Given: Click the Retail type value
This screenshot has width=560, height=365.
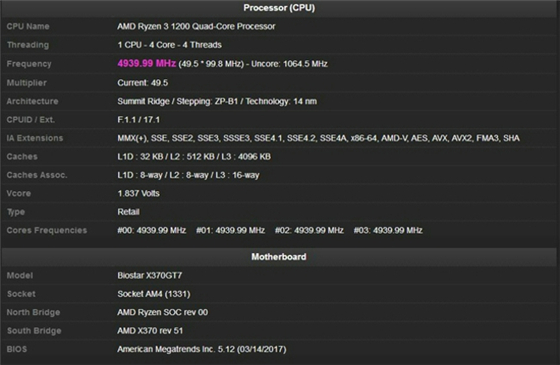Looking at the screenshot, I should point(128,212).
